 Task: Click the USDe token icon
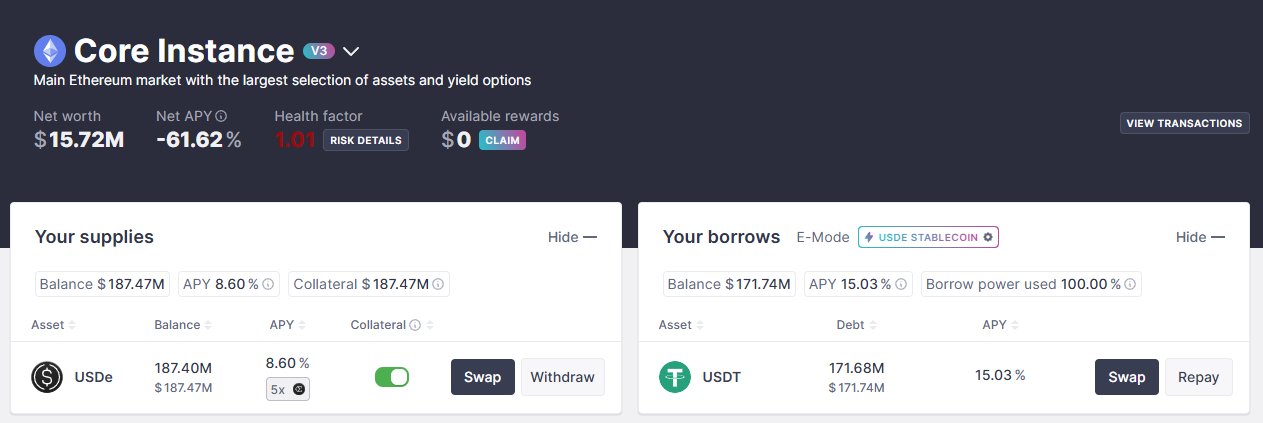pos(47,377)
